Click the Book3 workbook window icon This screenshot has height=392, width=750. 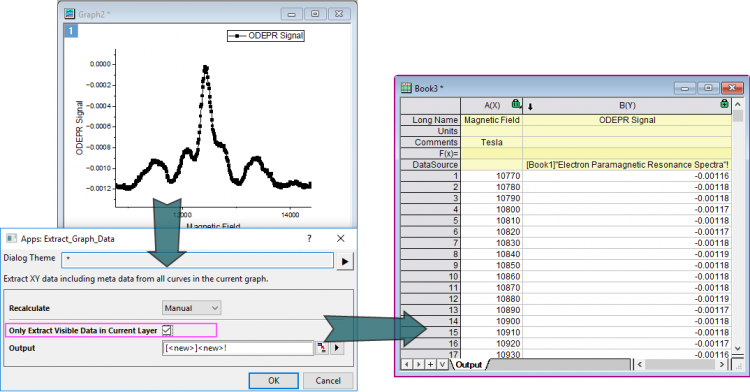tap(406, 88)
